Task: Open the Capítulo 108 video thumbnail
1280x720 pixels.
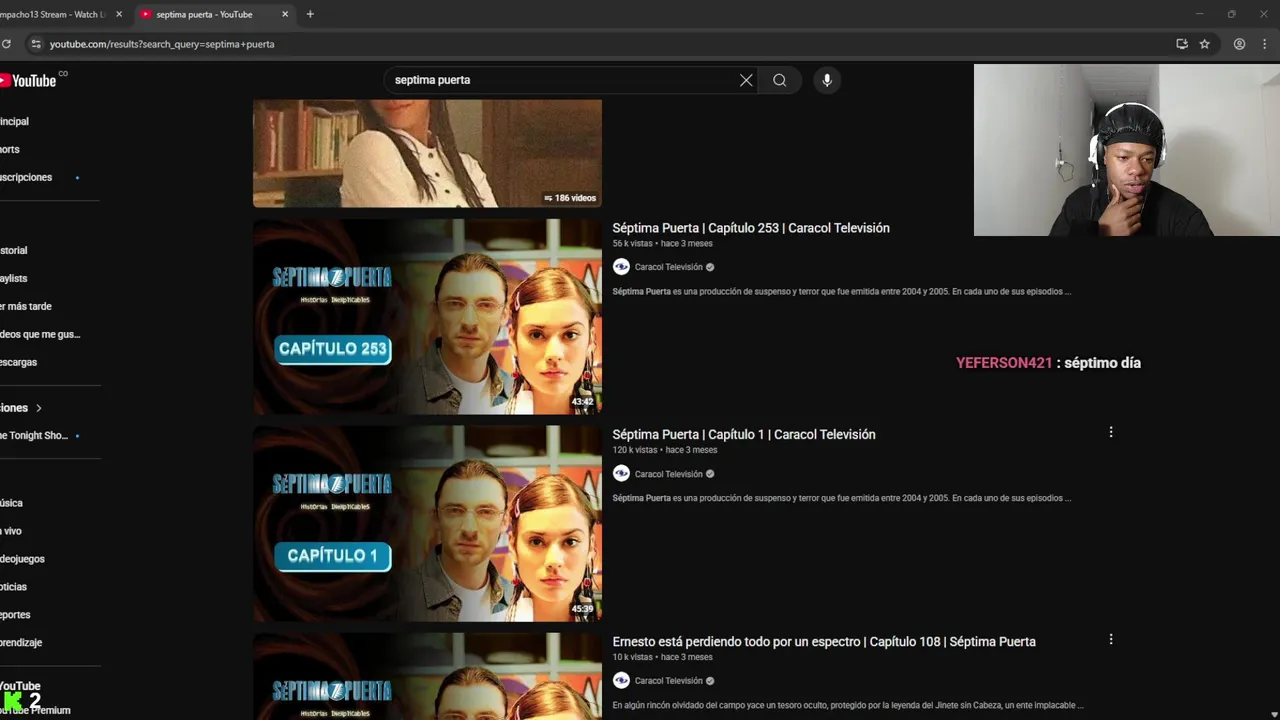Action: (427, 676)
